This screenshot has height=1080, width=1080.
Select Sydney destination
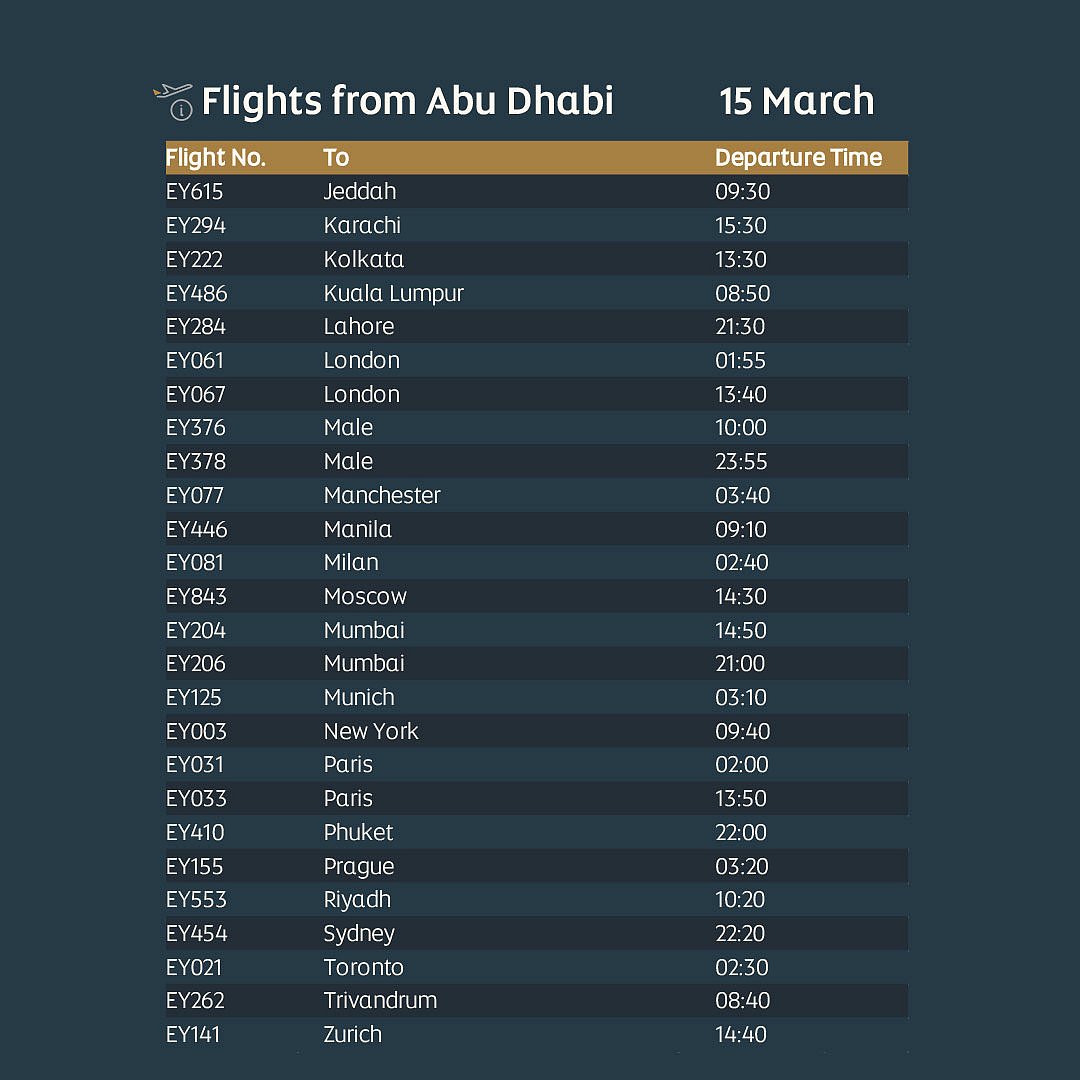[x=359, y=933]
